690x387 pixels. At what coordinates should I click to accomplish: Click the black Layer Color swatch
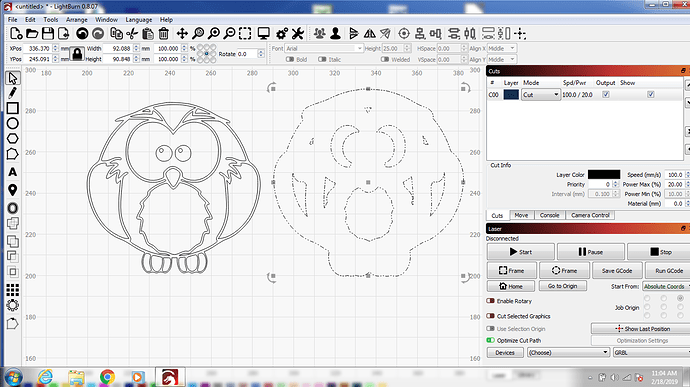[x=604, y=175]
